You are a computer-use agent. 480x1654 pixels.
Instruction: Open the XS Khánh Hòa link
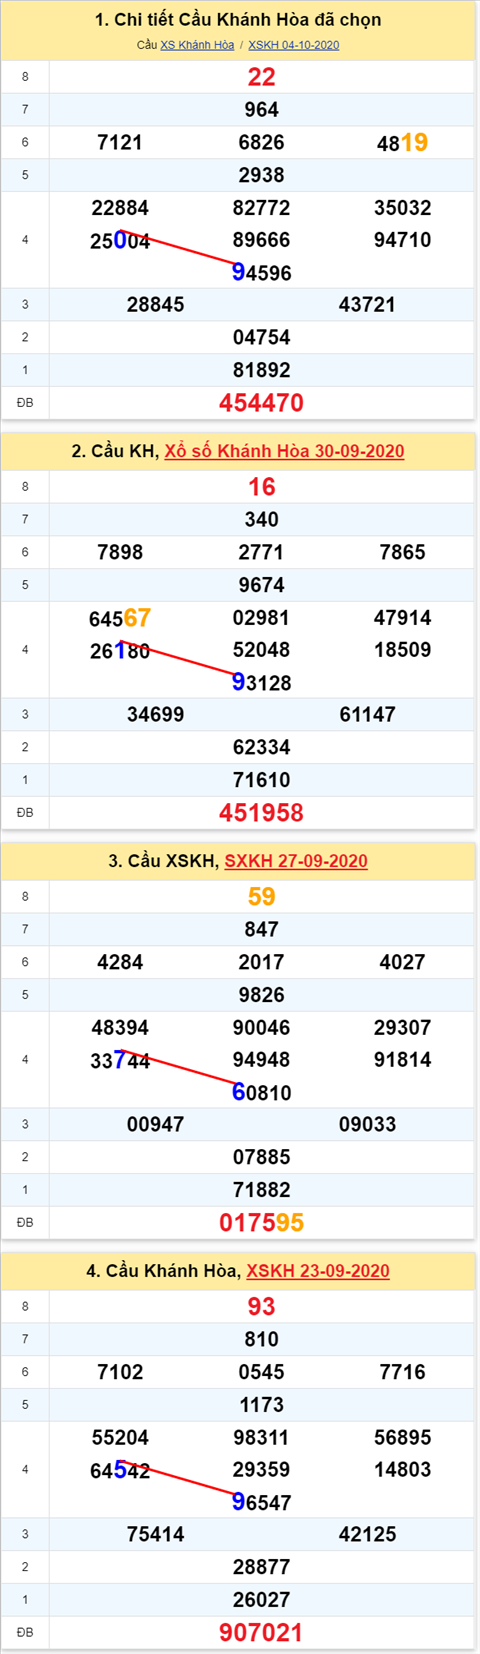point(197,45)
